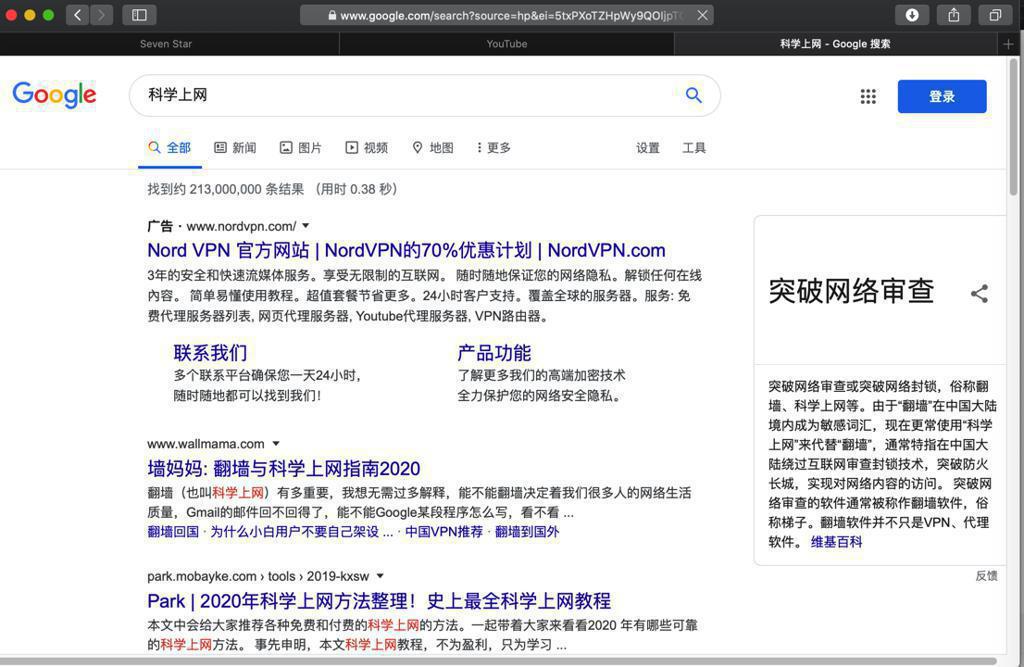Screen dimensions: 1024x667
Task: Expand the park.mobayke.com dropdown arrow
Action: [380, 576]
